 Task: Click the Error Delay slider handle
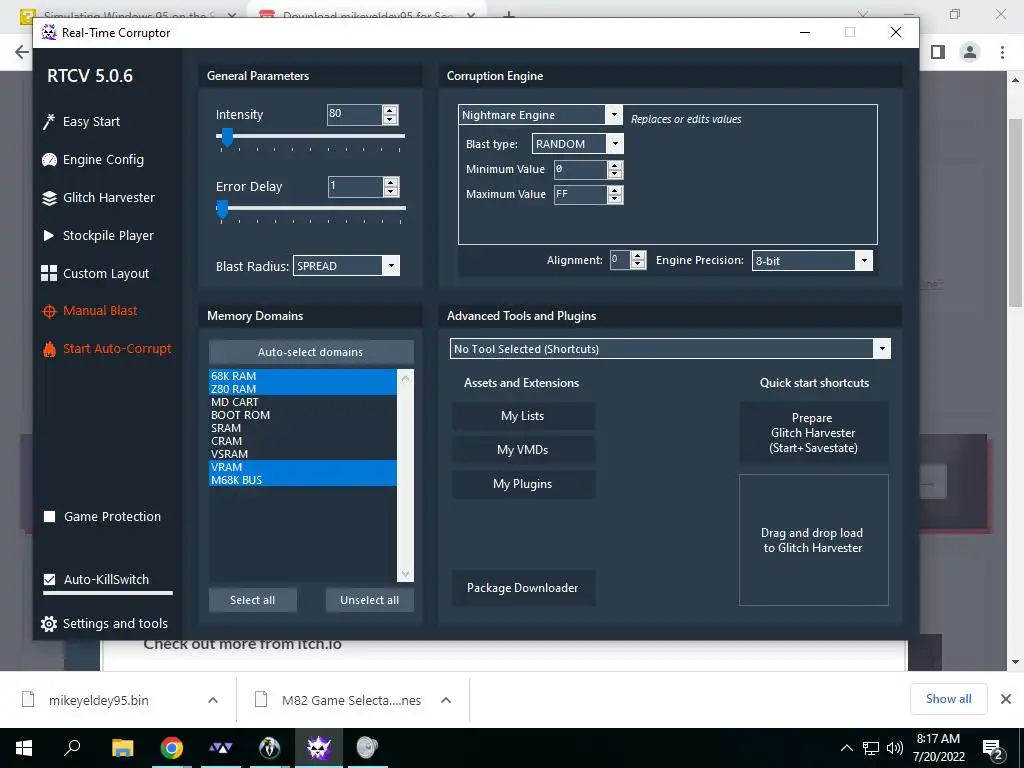pos(222,210)
